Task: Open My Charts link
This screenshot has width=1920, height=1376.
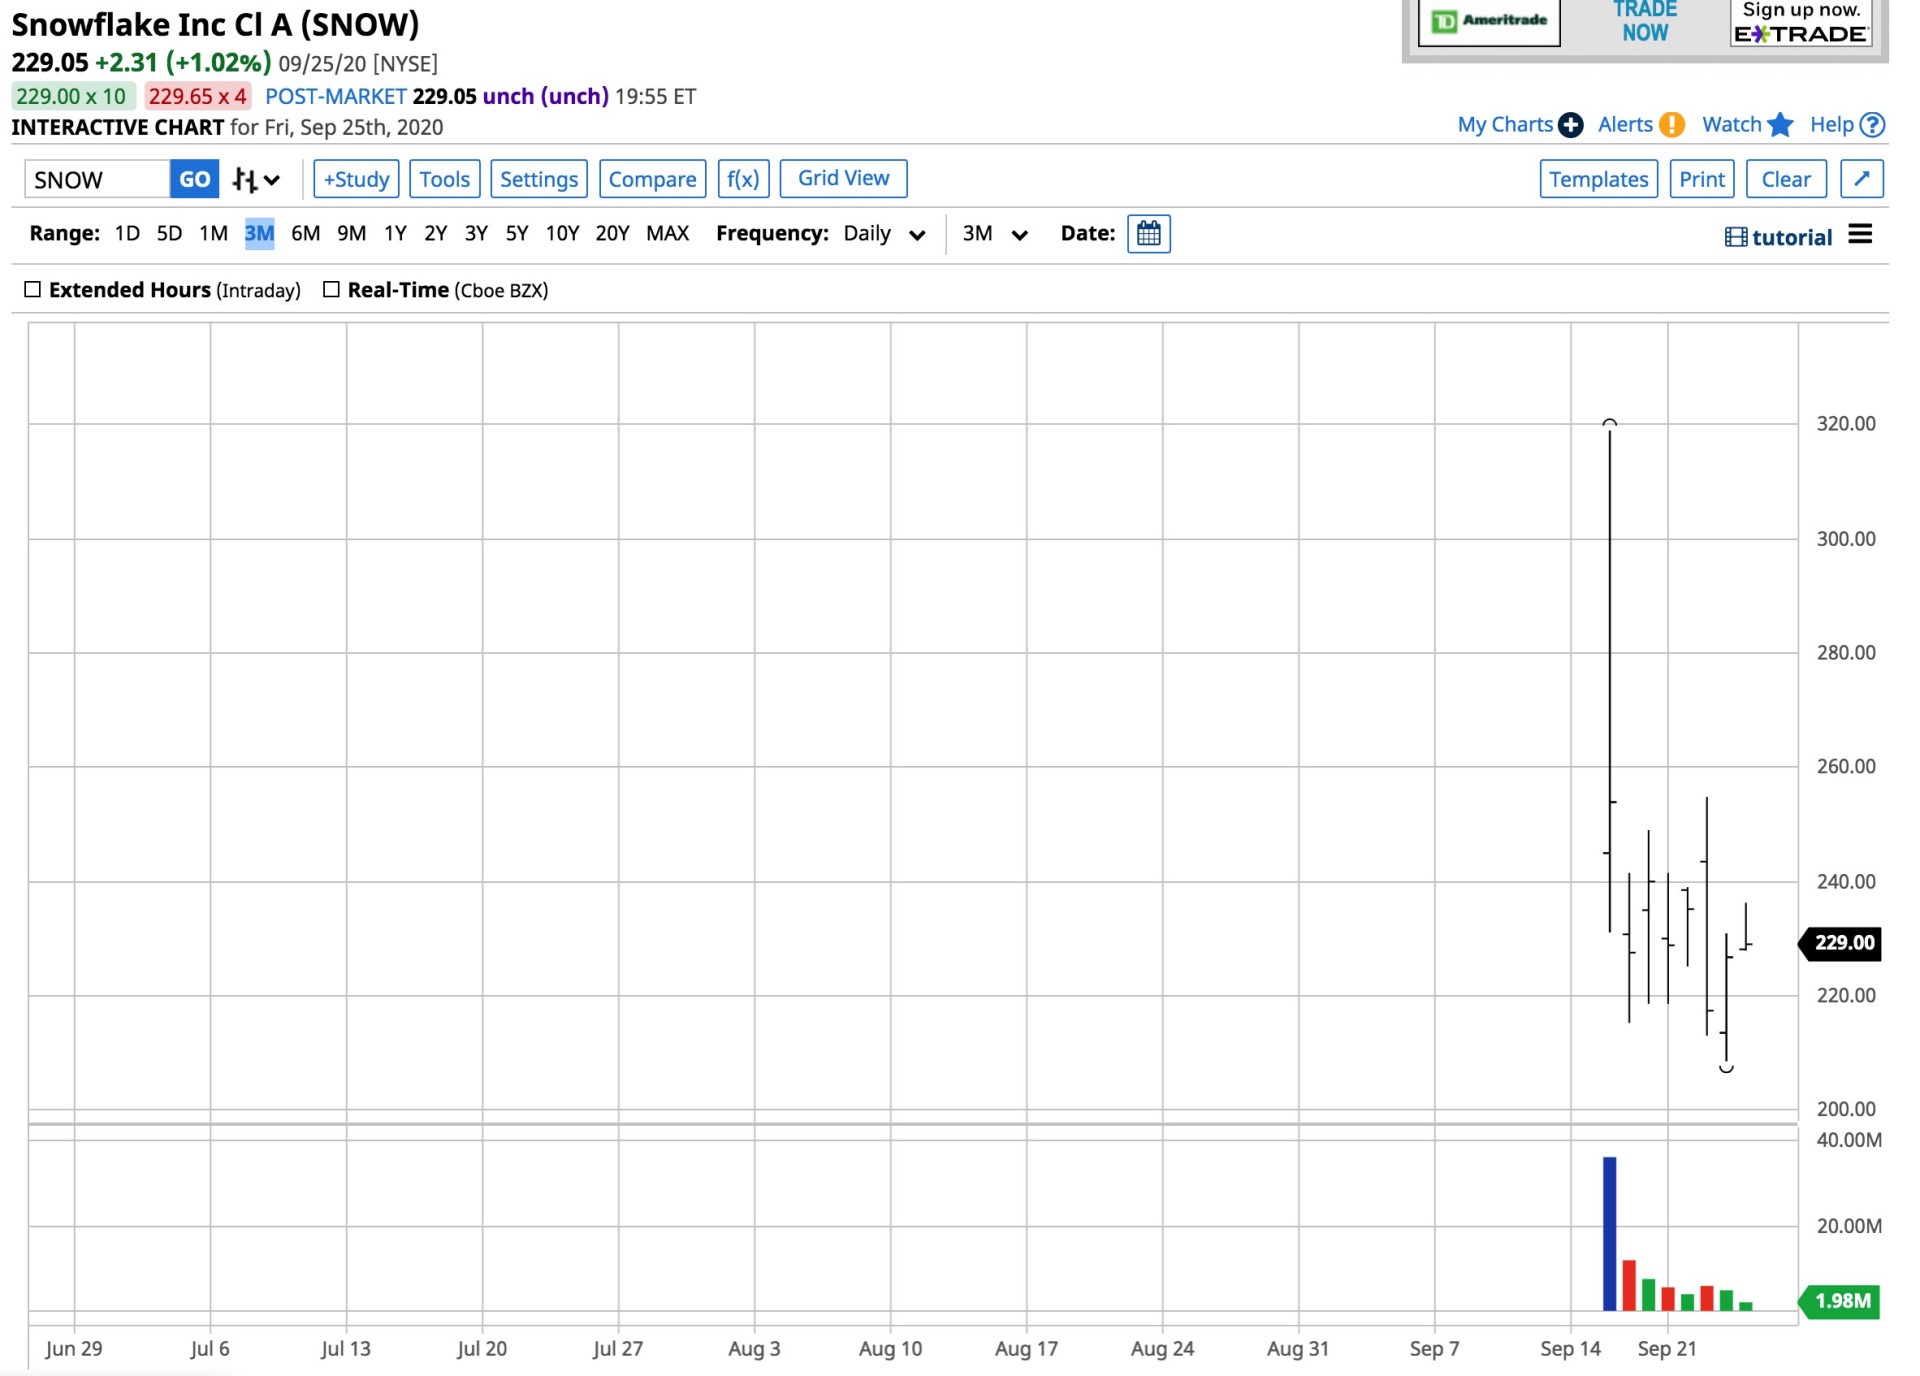Action: click(1504, 124)
